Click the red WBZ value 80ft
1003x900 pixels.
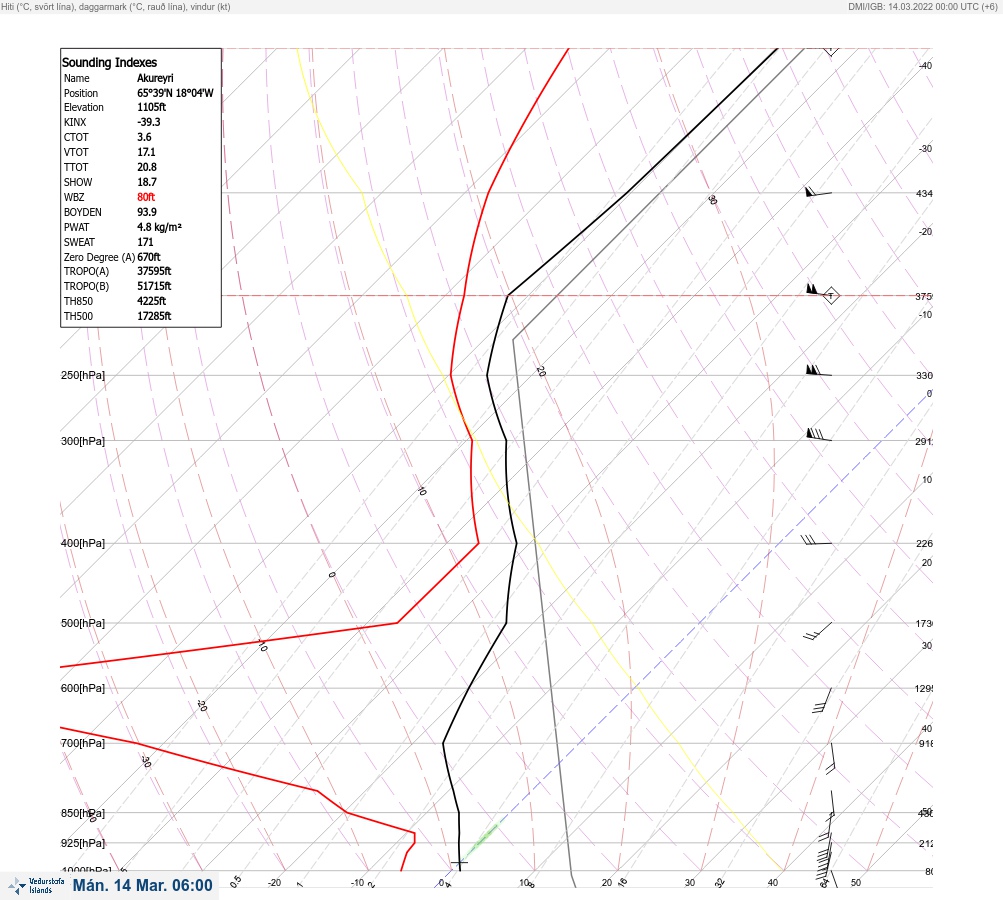(x=146, y=197)
